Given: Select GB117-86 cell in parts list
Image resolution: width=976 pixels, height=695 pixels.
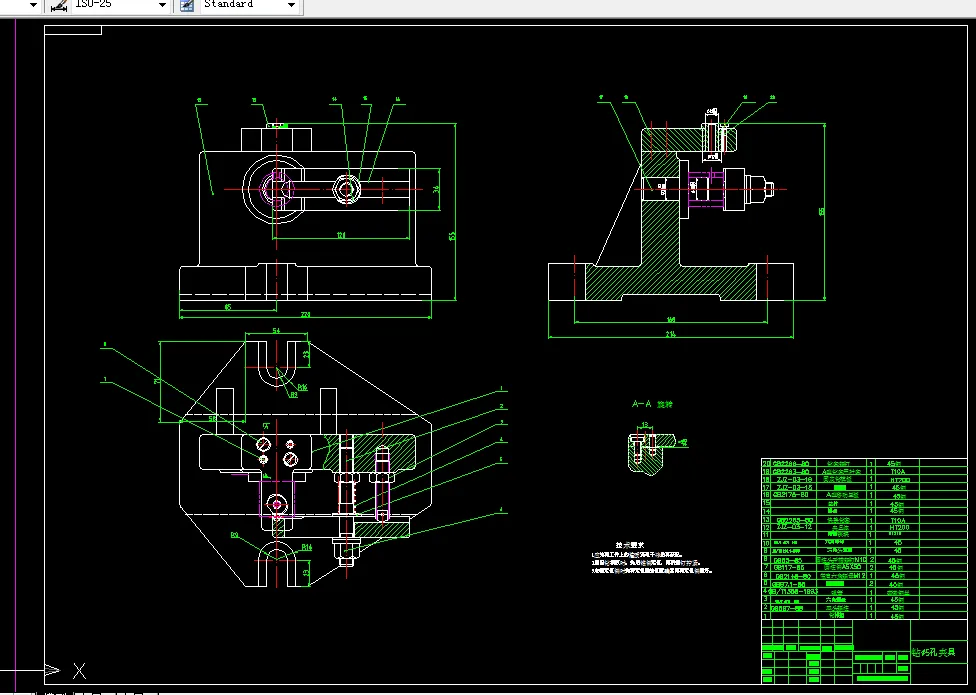Looking at the screenshot, I should point(789,567).
